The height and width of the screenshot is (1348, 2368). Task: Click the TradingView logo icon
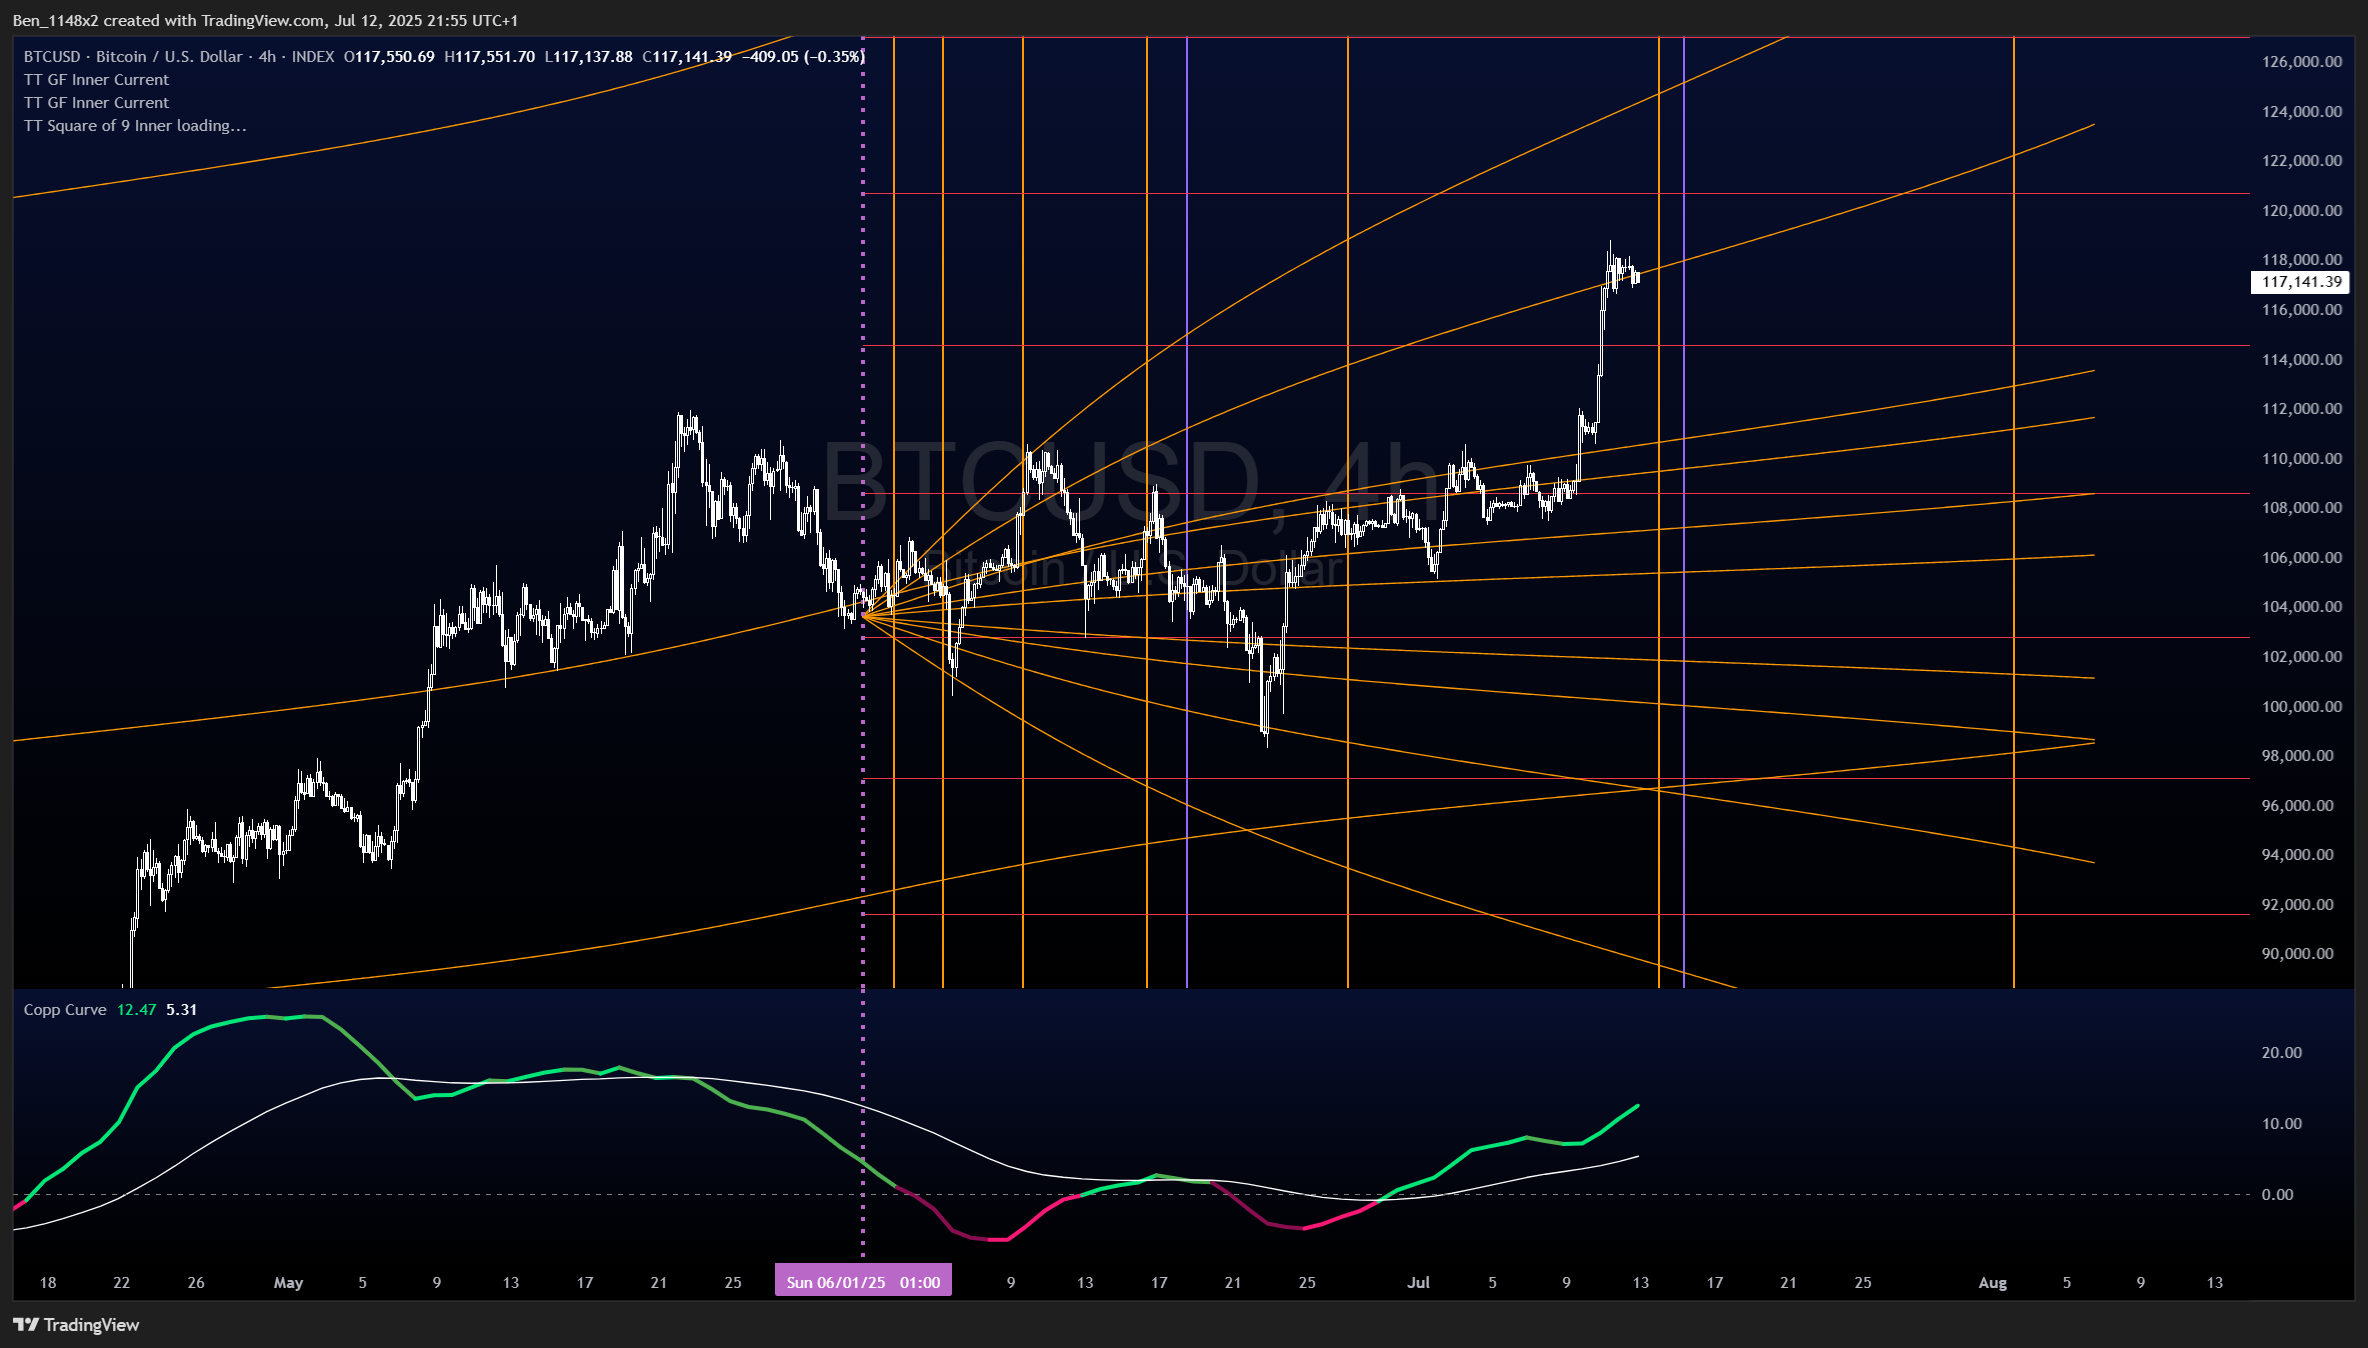tap(26, 1325)
